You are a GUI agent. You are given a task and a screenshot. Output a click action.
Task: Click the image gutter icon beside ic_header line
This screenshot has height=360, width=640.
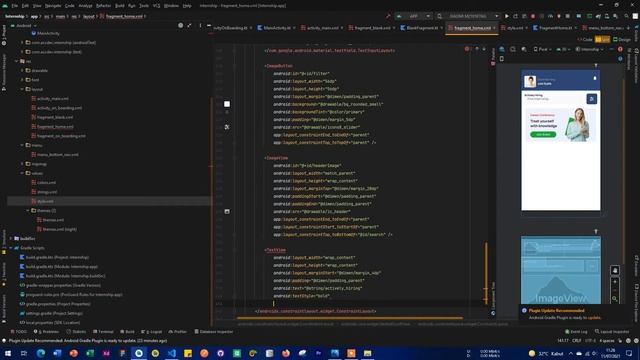(227, 211)
